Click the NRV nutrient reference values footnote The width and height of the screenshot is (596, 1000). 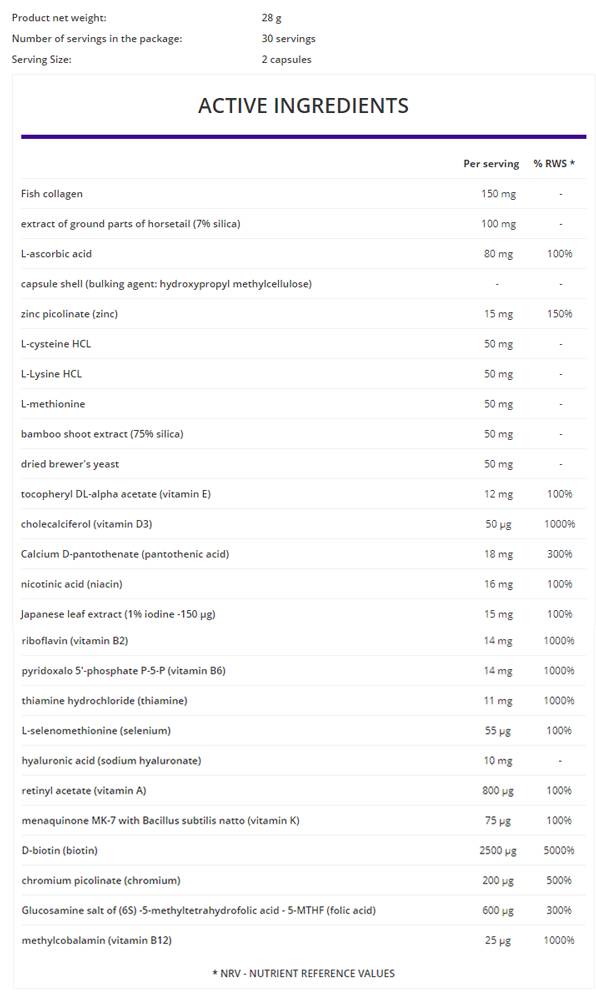pyautogui.click(x=303, y=973)
